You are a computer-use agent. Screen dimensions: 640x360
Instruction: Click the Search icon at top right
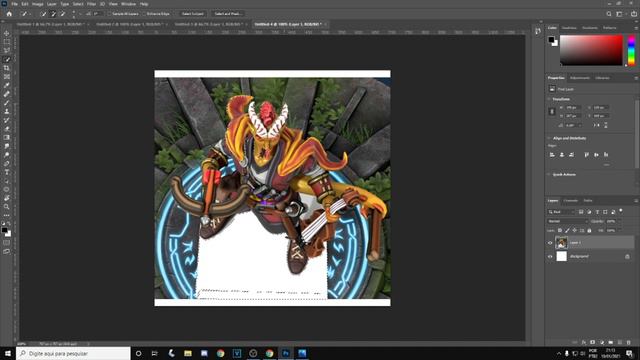coord(609,14)
